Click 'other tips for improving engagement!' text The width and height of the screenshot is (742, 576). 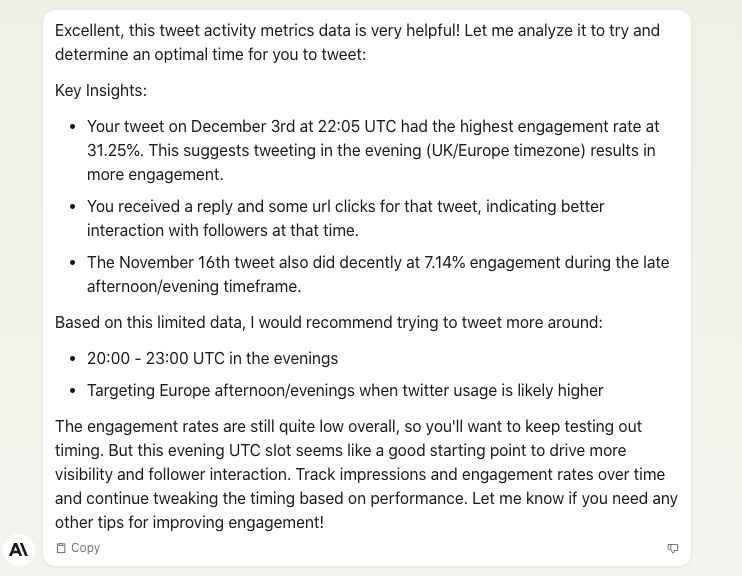(x=189, y=523)
